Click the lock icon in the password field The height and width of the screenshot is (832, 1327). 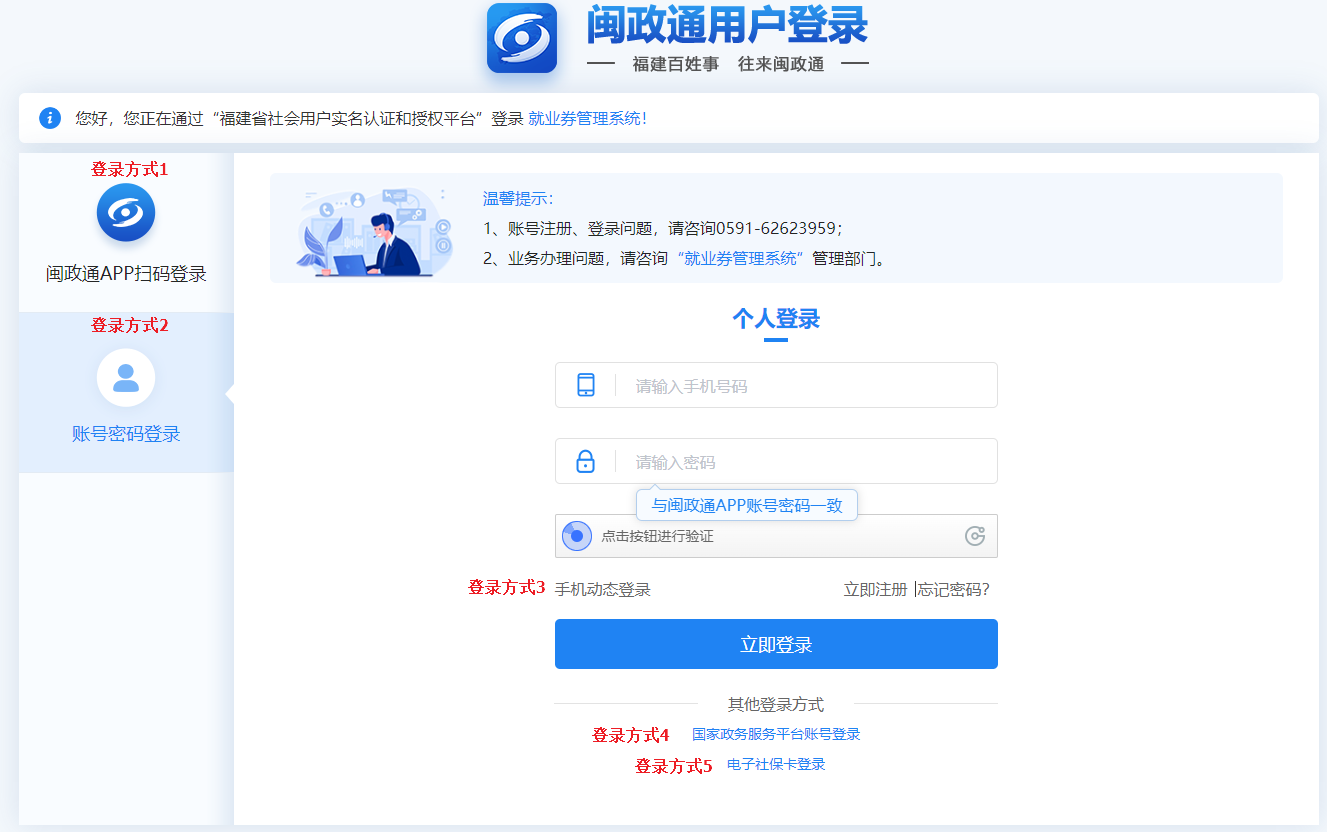click(586, 461)
